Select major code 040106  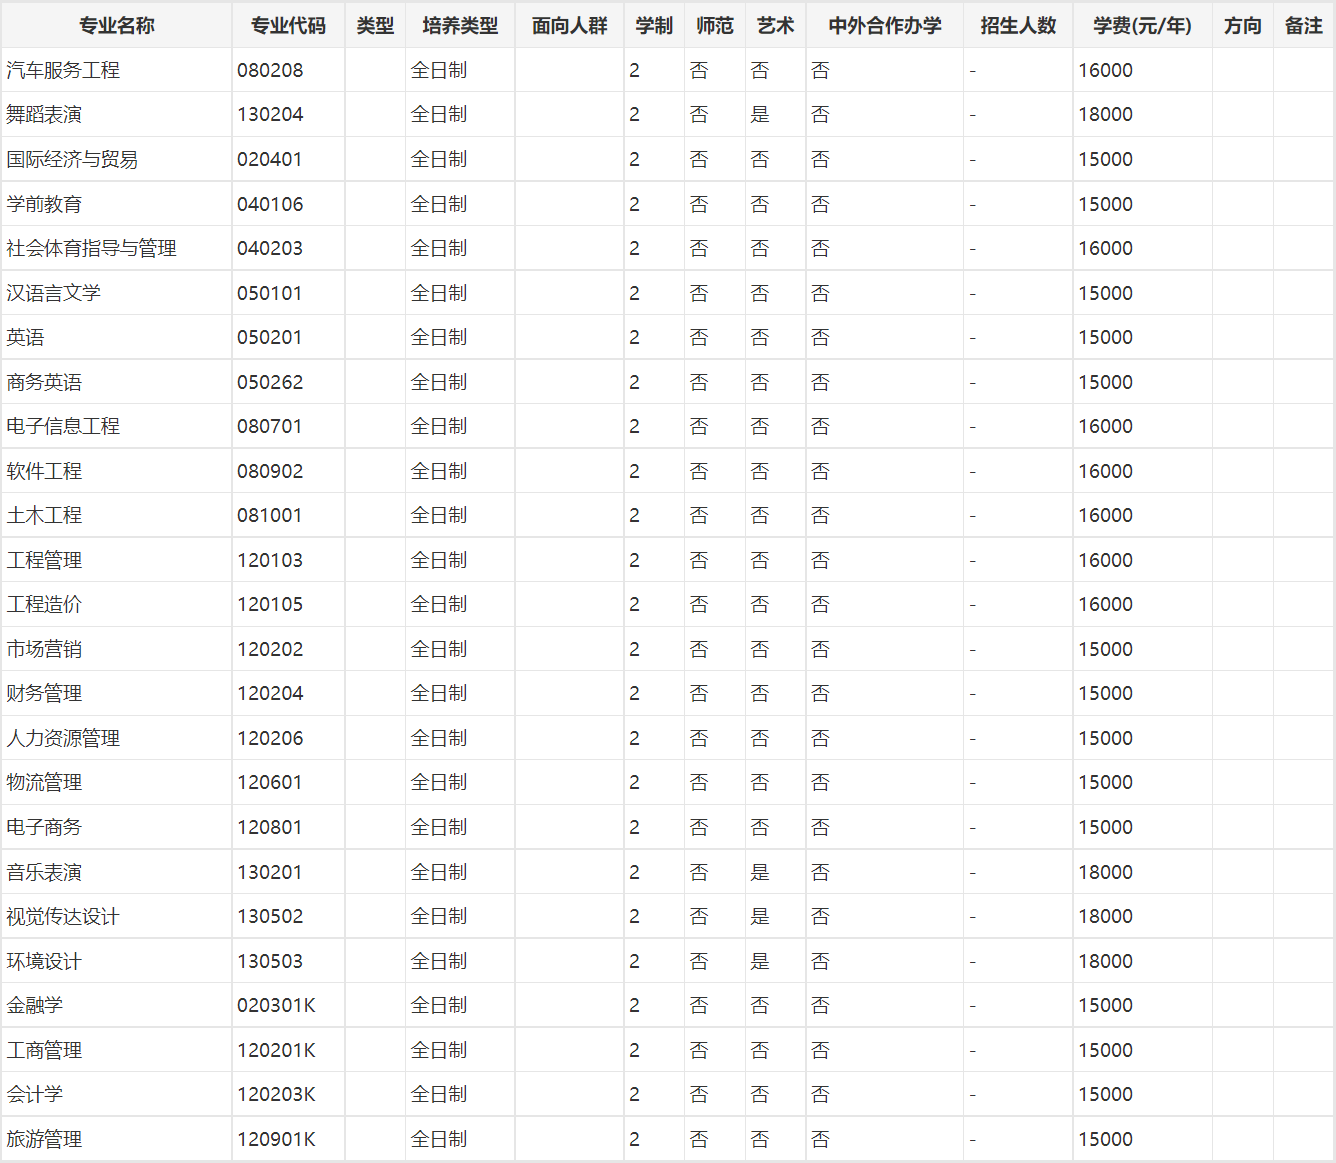pyautogui.click(x=270, y=205)
